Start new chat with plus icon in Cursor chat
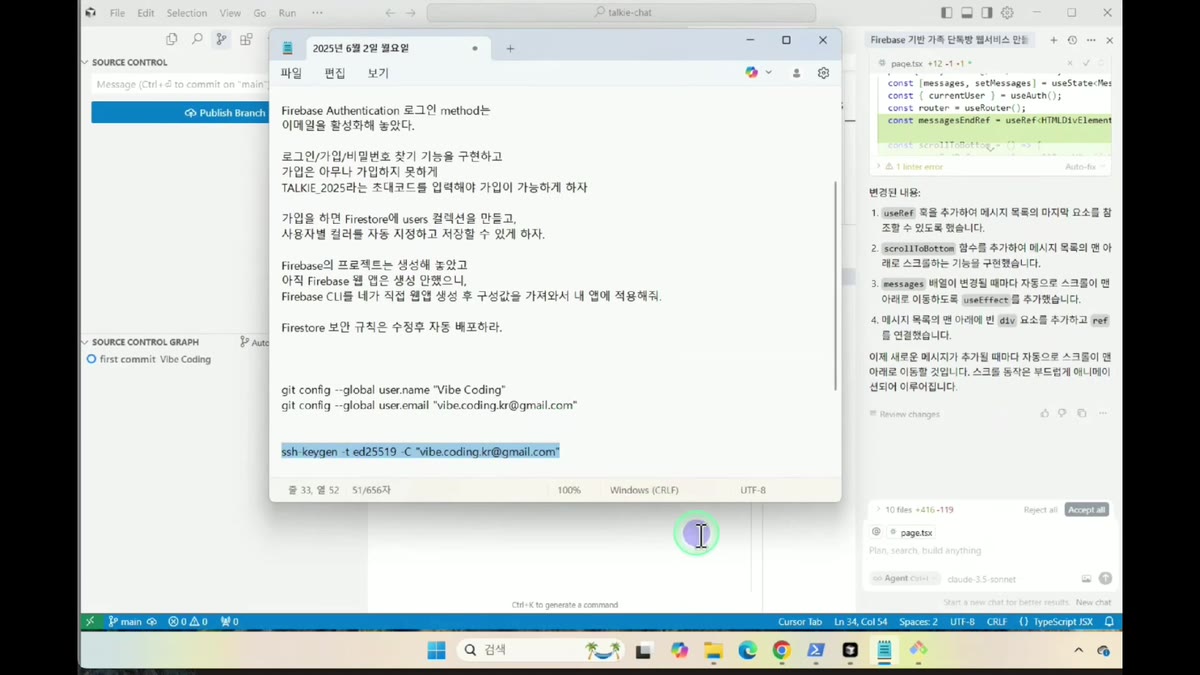1200x675 pixels. pyautogui.click(x=1053, y=40)
